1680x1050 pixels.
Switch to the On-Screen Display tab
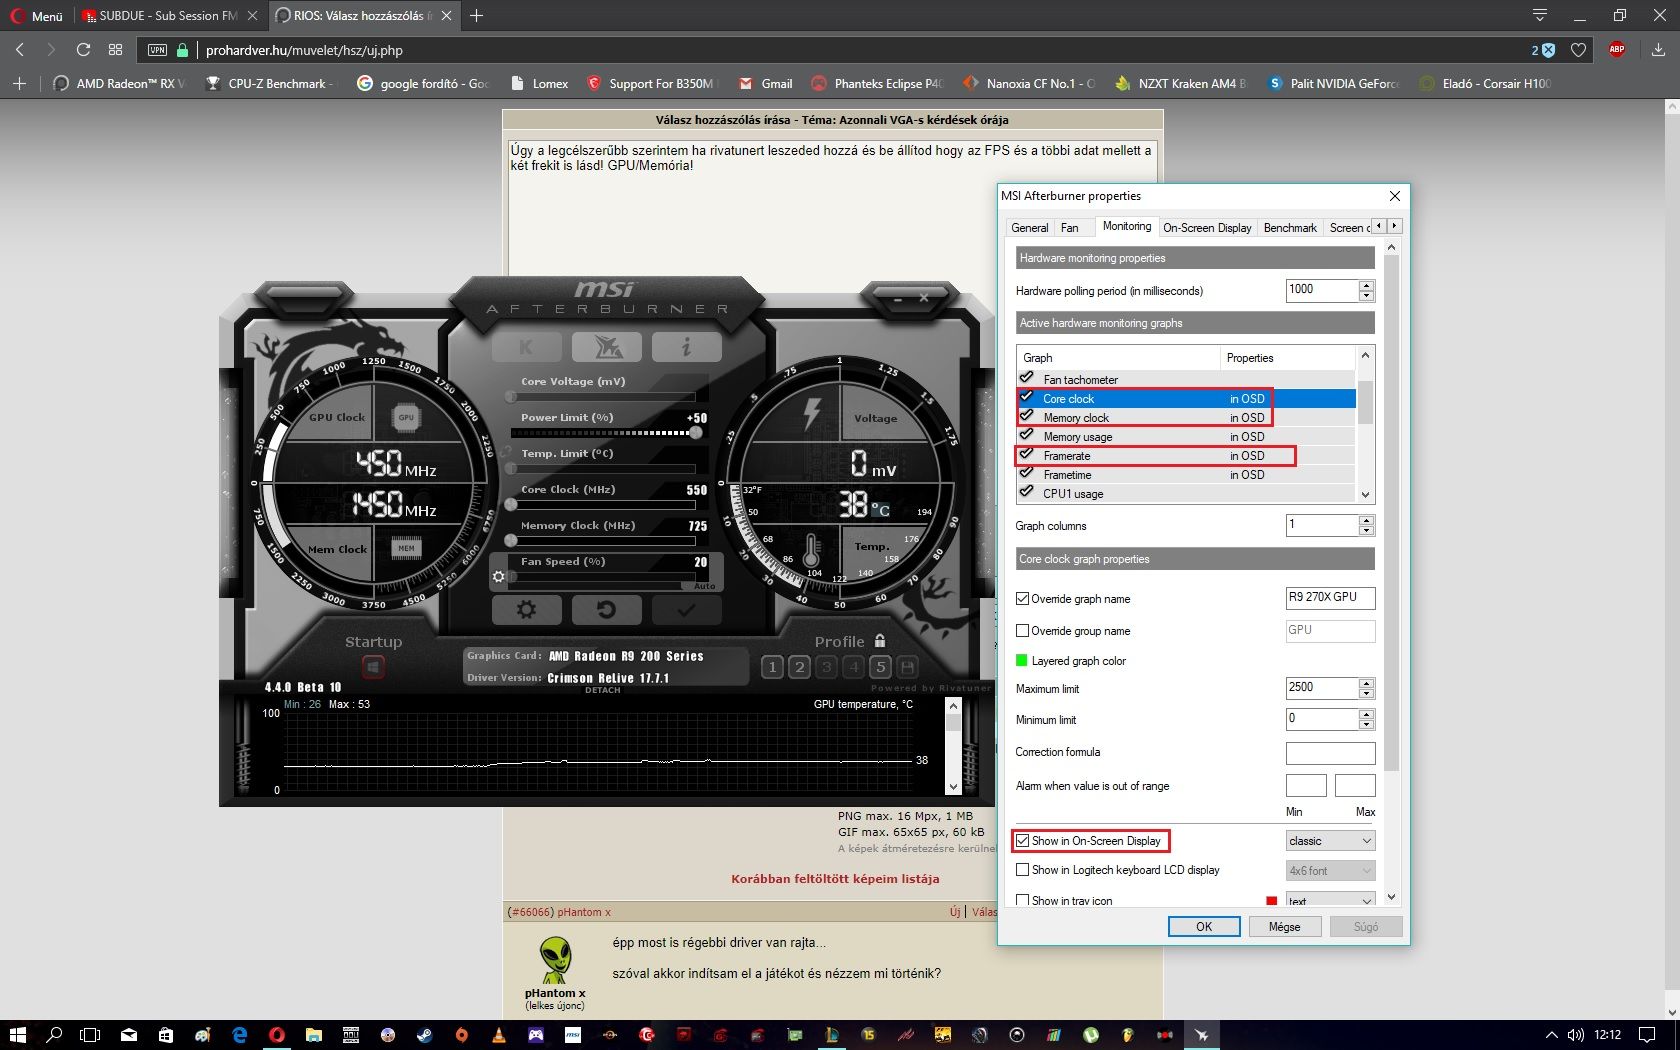point(1207,228)
